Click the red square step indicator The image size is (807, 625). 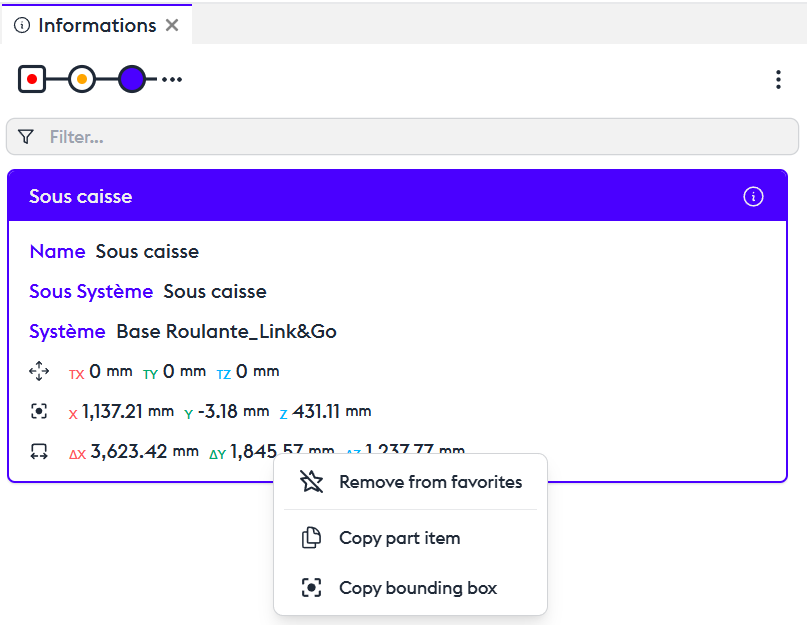coord(32,79)
